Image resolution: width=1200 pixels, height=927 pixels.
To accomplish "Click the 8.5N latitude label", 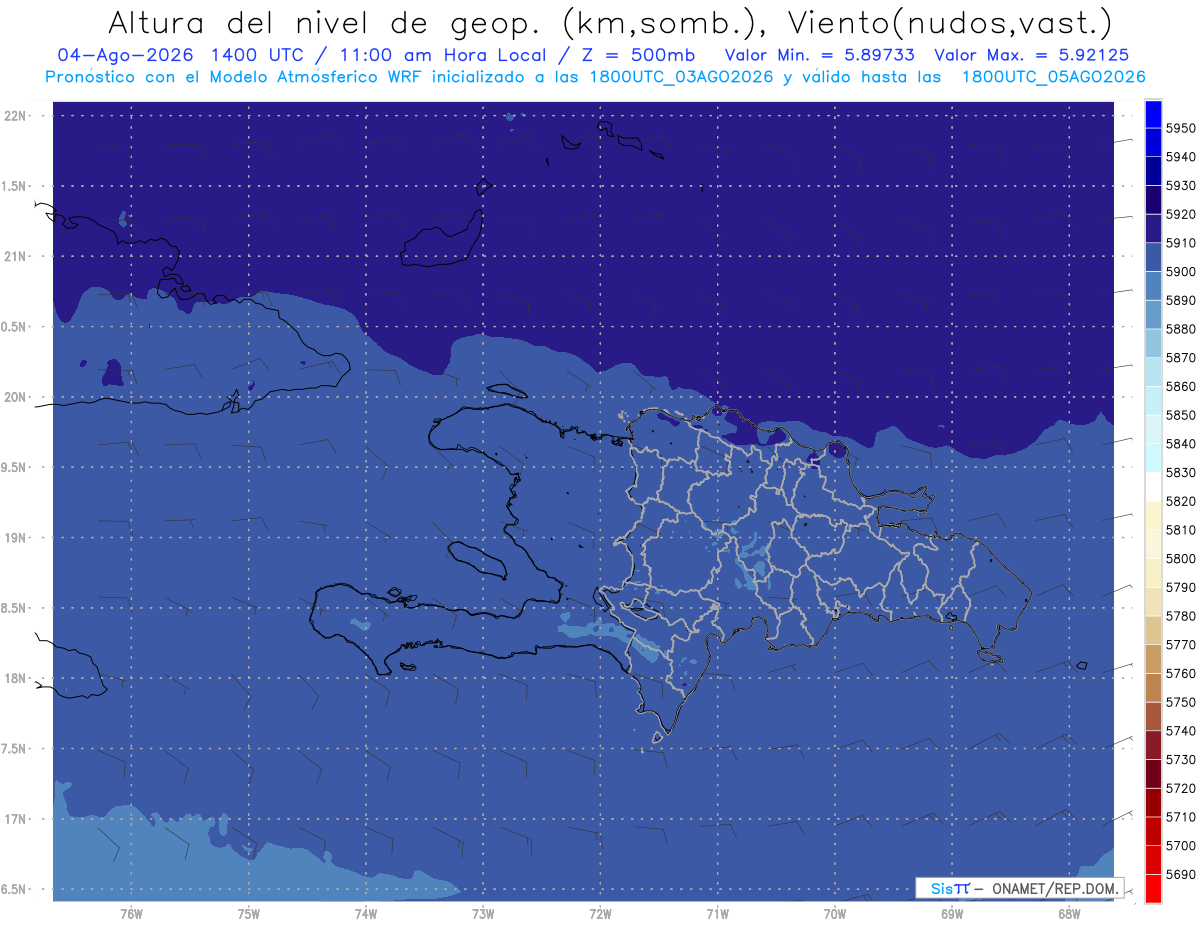I will coord(14,608).
